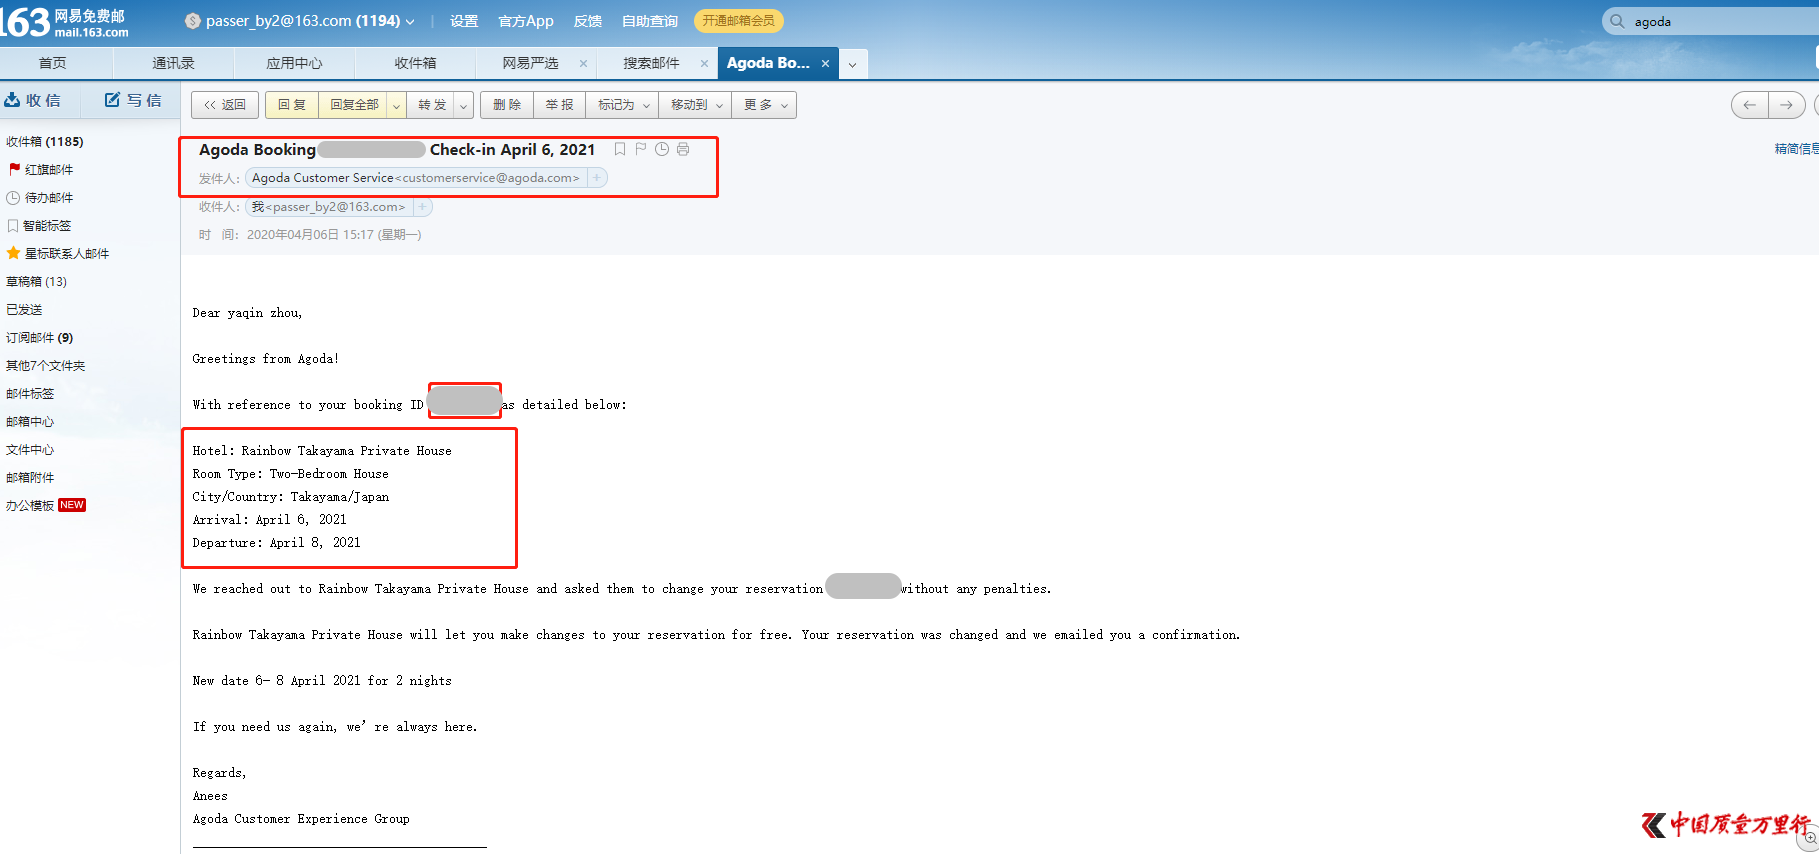Image resolution: width=1819 pixels, height=854 pixels.
Task: Go to the next email with right arrow
Action: click(1786, 105)
